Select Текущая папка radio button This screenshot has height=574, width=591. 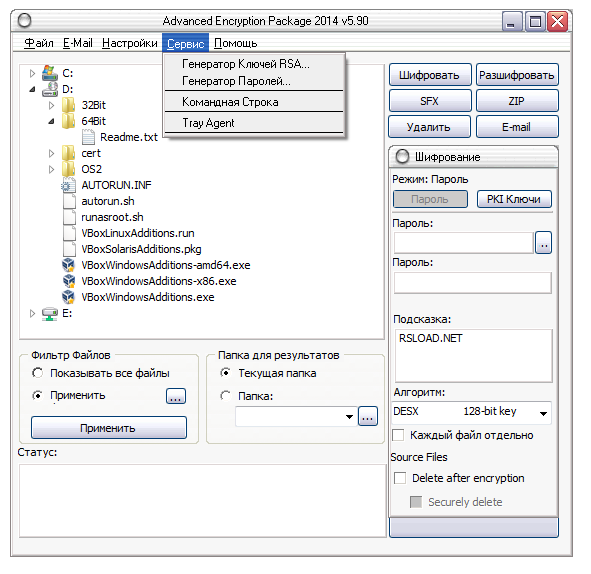pyautogui.click(x=225, y=373)
